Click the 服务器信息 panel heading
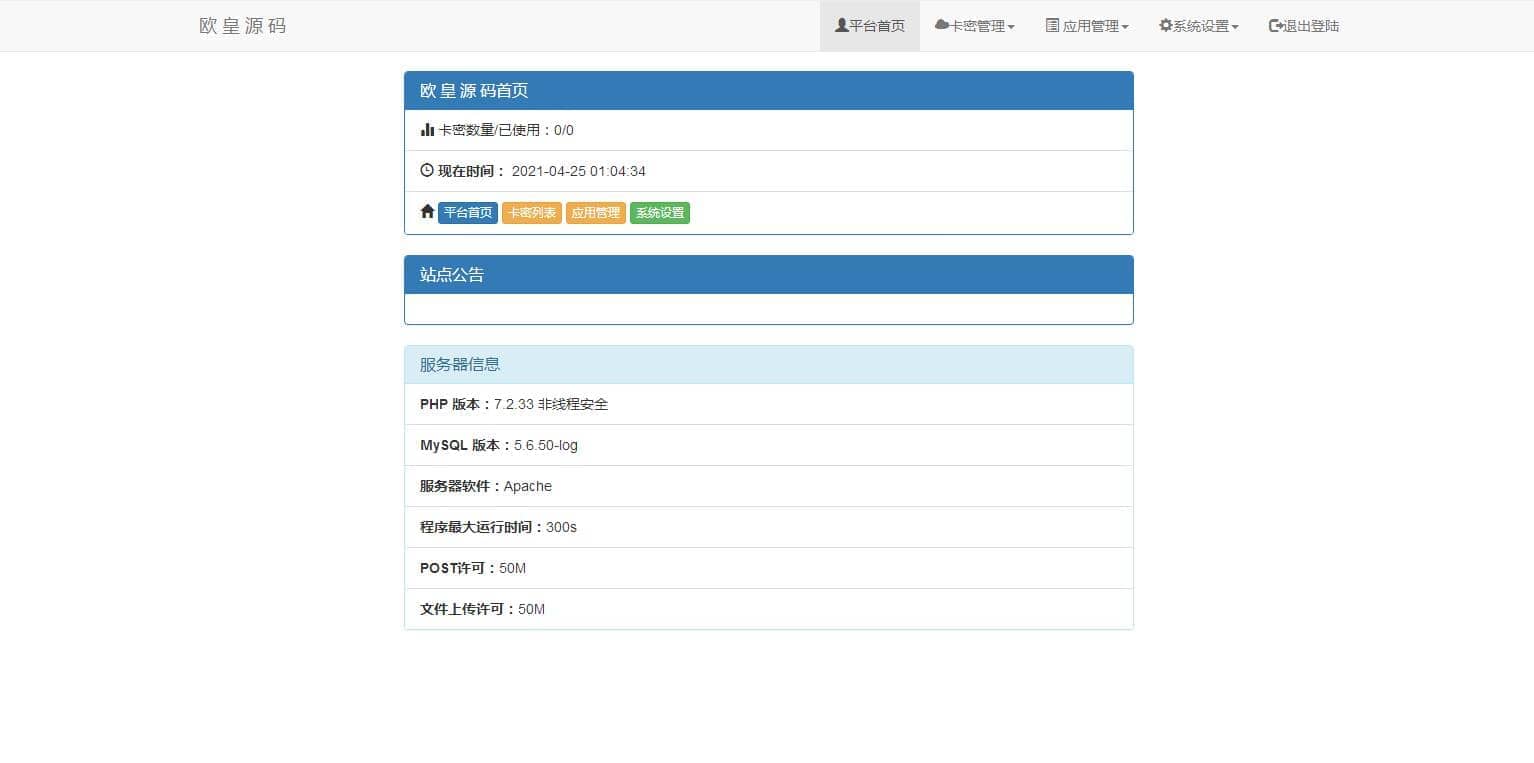Viewport: 1534px width, 763px height. (769, 365)
